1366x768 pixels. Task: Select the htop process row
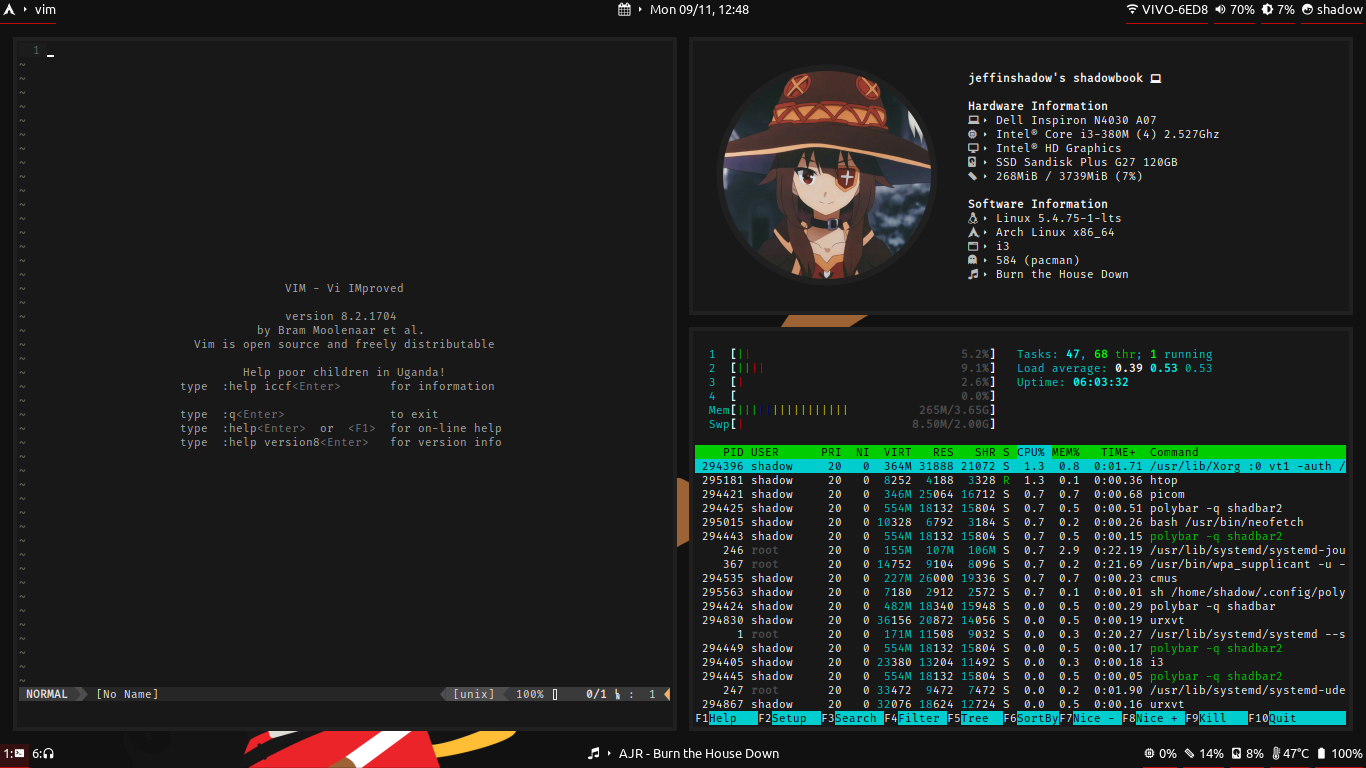1020,480
